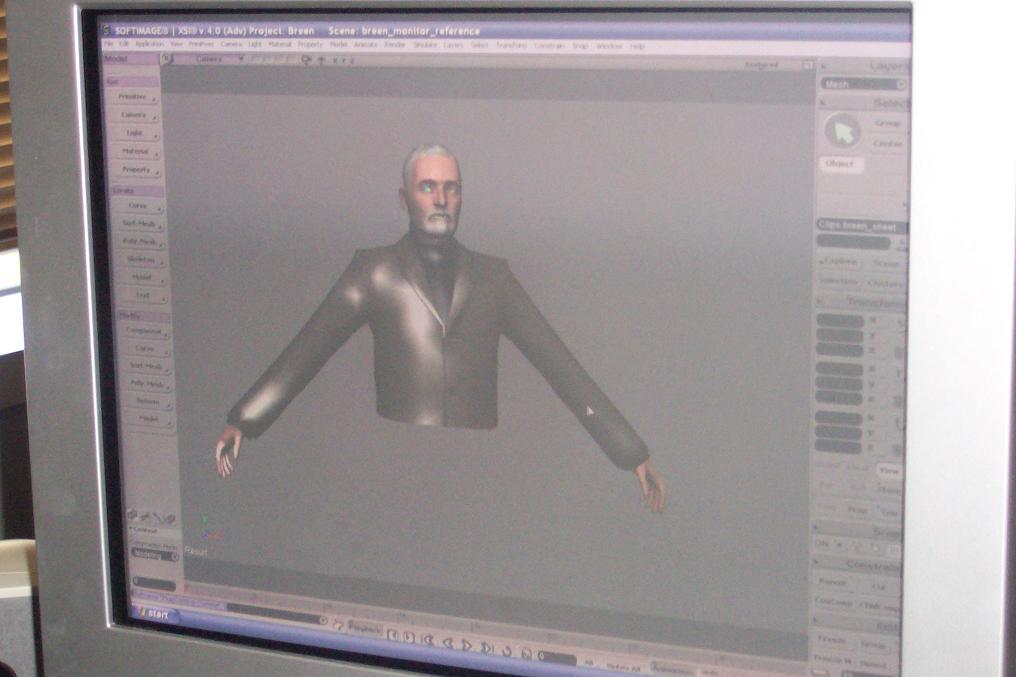Click the Group selection filter button

click(888, 123)
